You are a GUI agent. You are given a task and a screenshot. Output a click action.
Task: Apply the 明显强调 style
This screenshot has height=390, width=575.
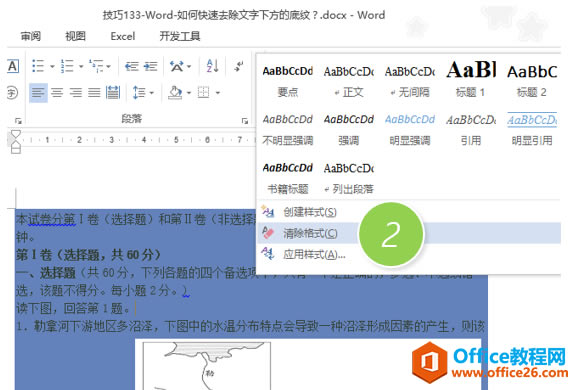coord(410,130)
